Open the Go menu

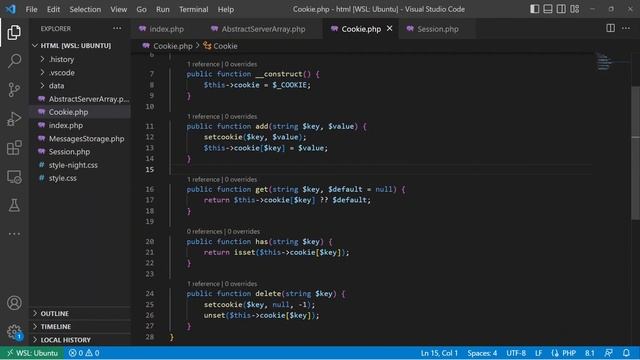[x=141, y=9]
